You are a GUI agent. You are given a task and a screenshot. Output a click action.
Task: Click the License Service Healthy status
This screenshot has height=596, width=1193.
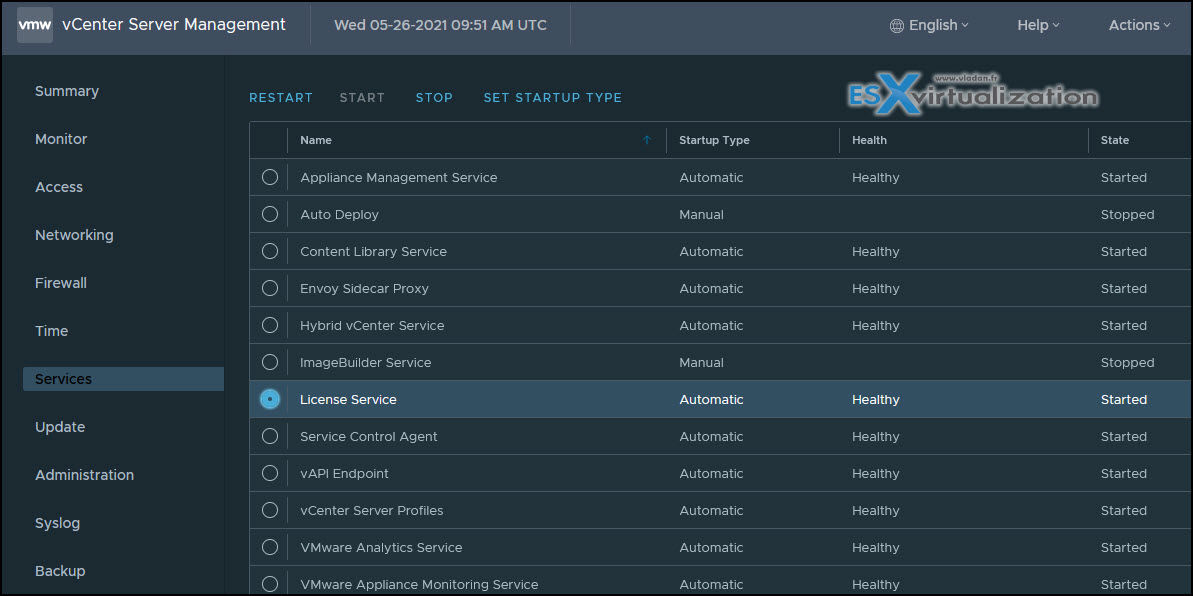click(x=876, y=400)
